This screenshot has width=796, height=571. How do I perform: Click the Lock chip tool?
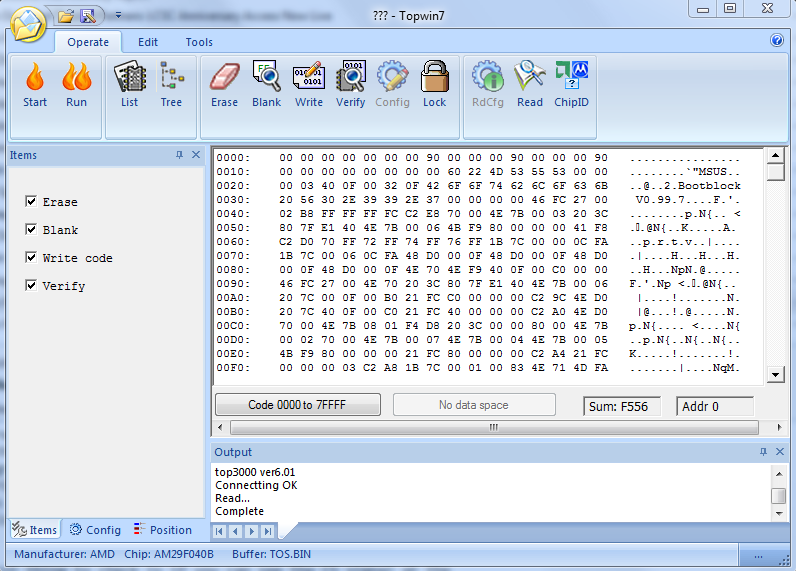coord(435,84)
